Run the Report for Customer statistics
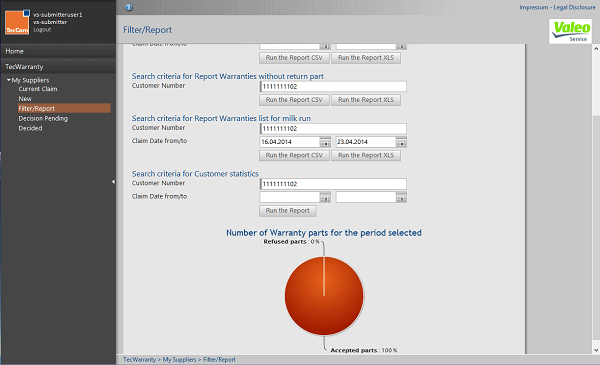This screenshot has height=365, width=600. pyautogui.click(x=287, y=211)
